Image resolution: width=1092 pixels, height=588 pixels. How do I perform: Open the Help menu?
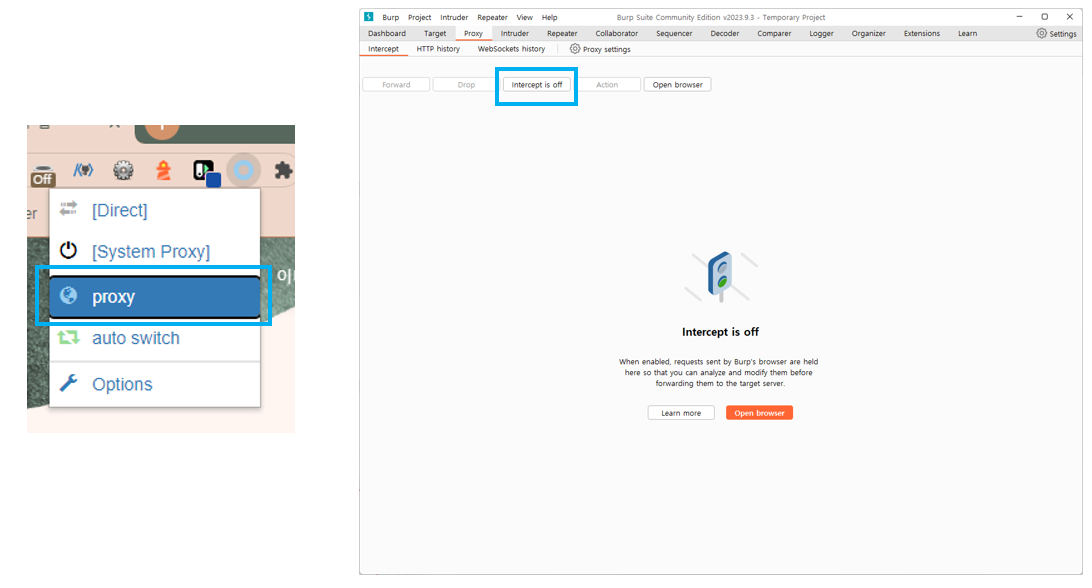[x=549, y=17]
